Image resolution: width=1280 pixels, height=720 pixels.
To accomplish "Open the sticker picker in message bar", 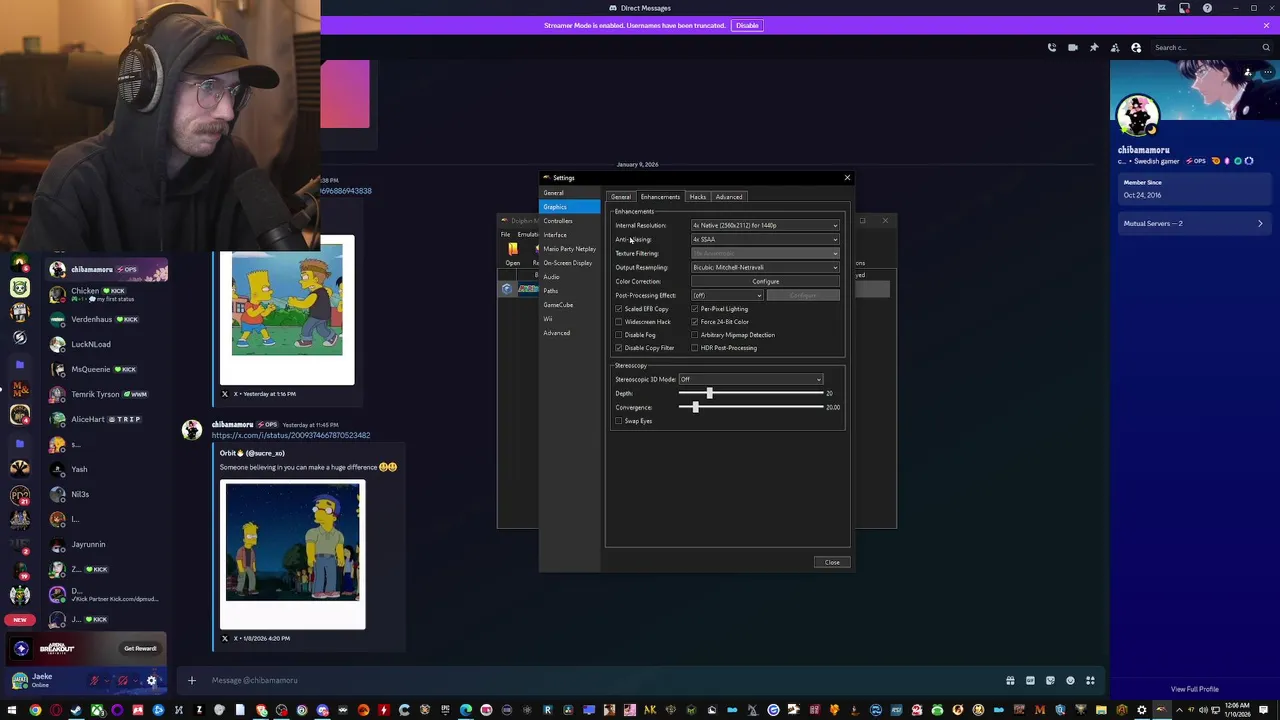I will pos(1050,680).
